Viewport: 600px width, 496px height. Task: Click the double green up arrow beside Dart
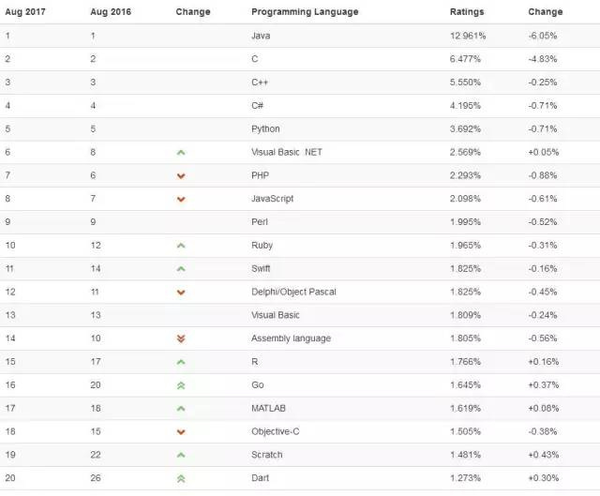click(x=181, y=478)
